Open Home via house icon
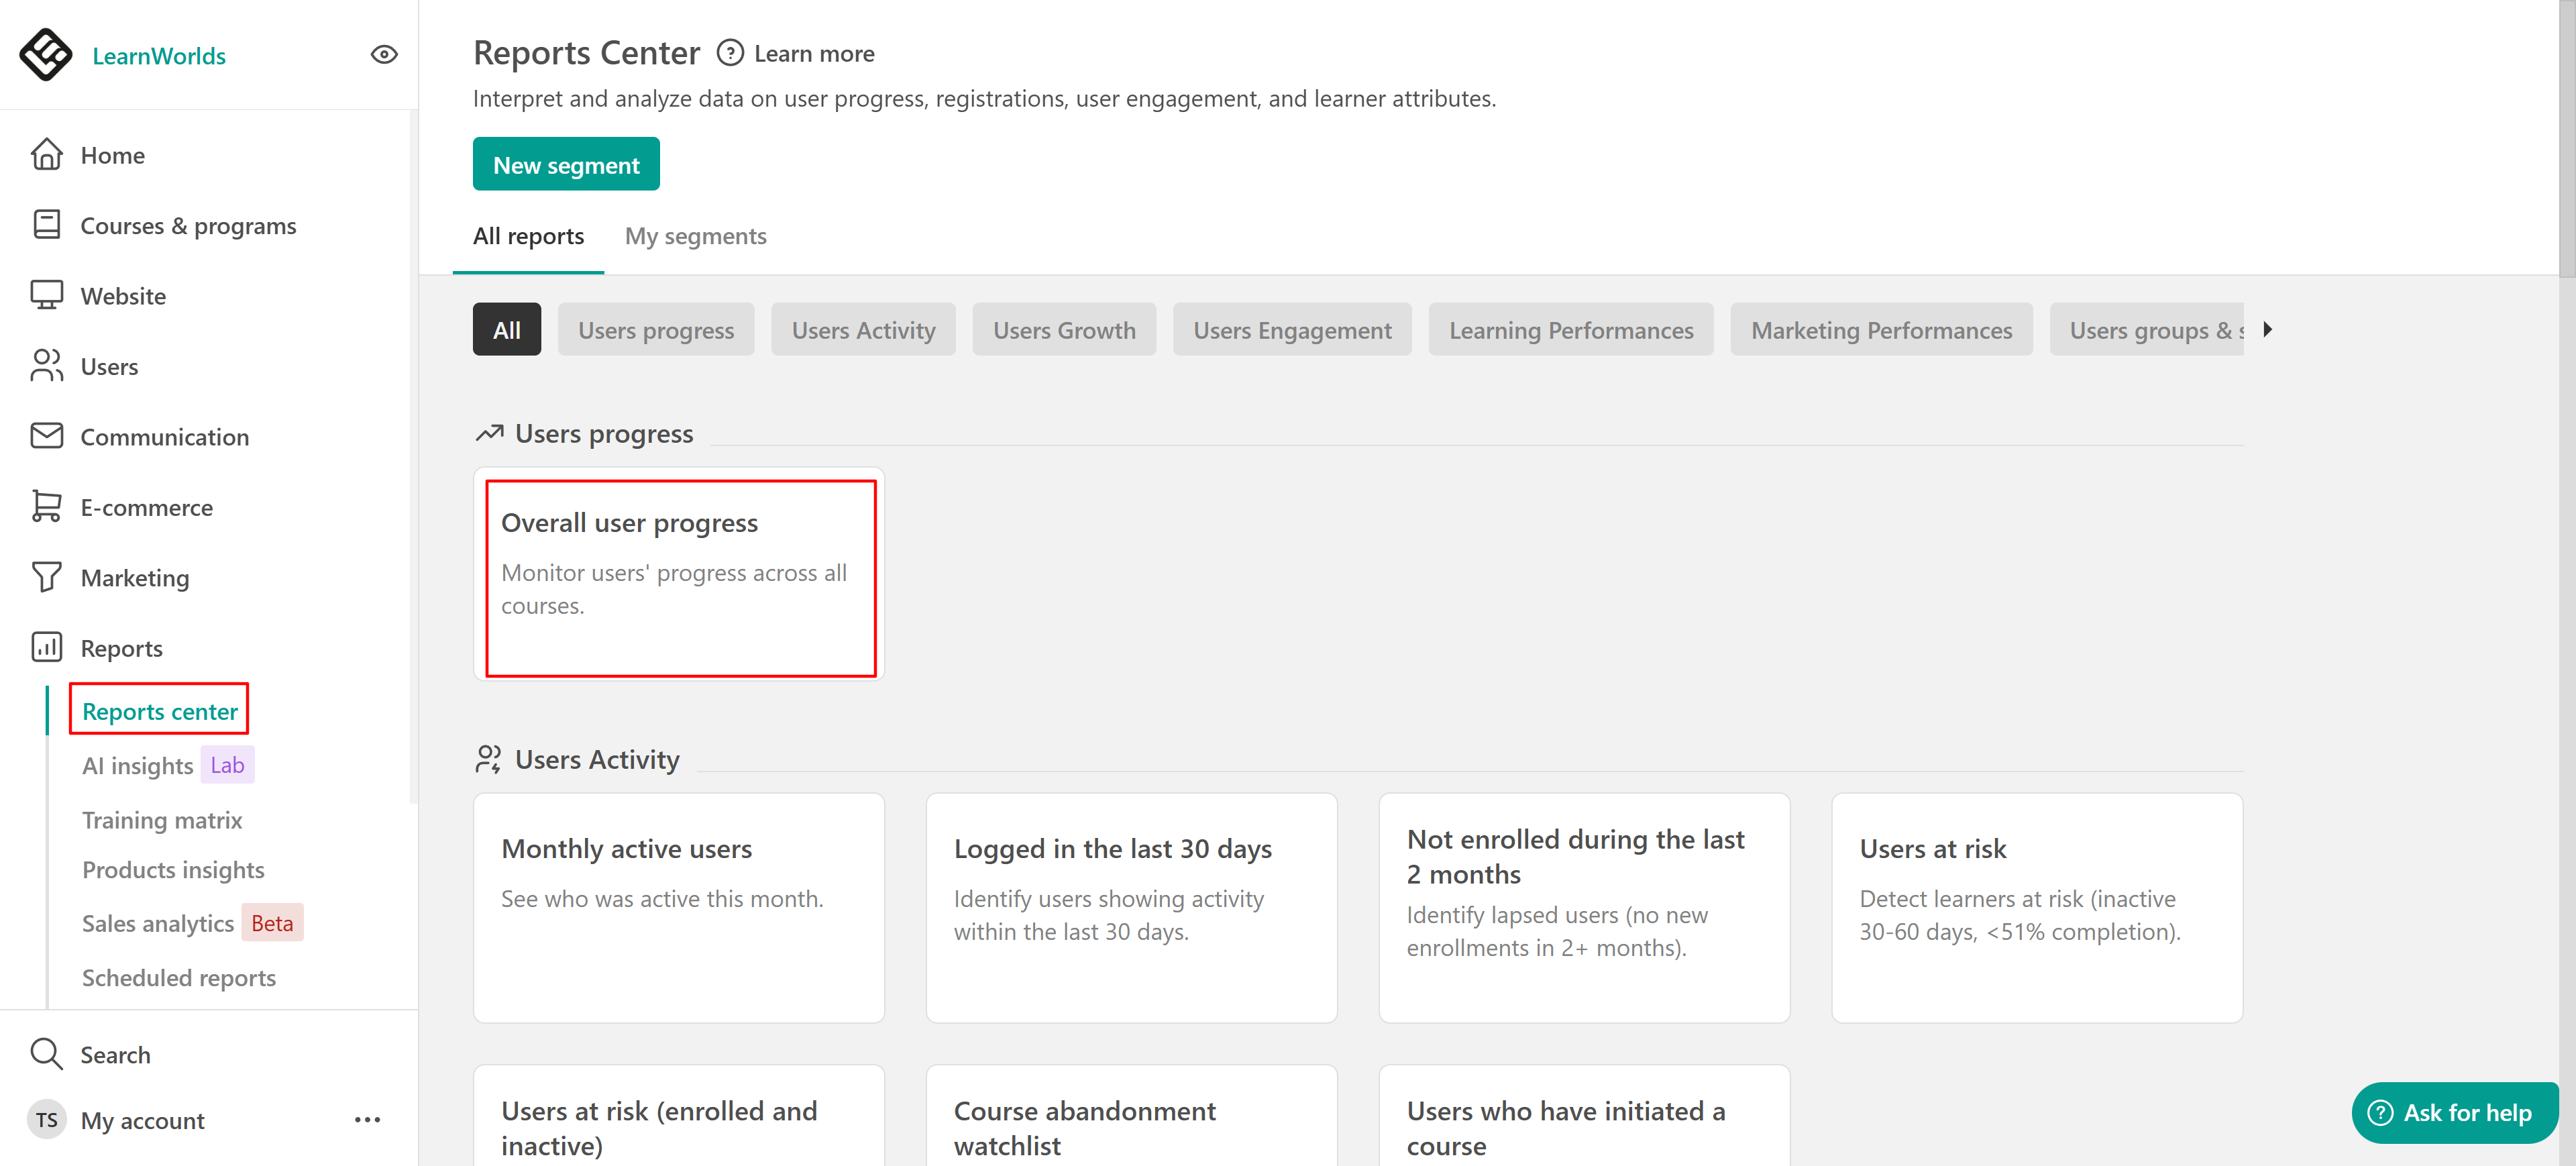 [46, 155]
